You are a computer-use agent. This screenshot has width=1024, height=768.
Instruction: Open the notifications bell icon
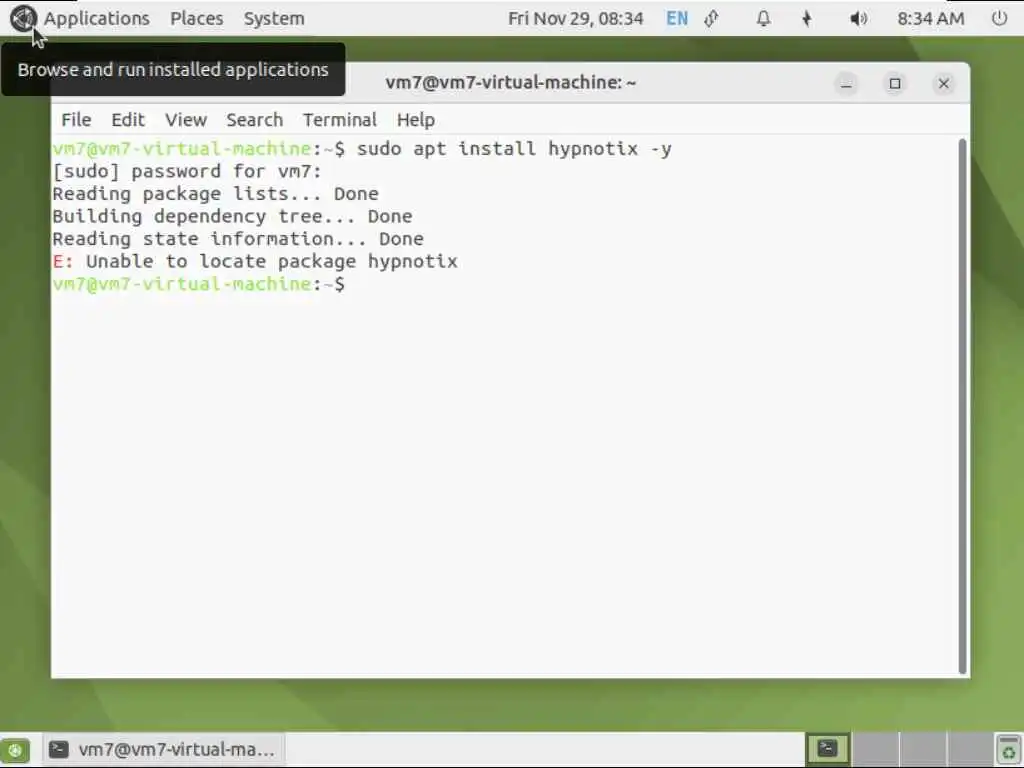(763, 18)
